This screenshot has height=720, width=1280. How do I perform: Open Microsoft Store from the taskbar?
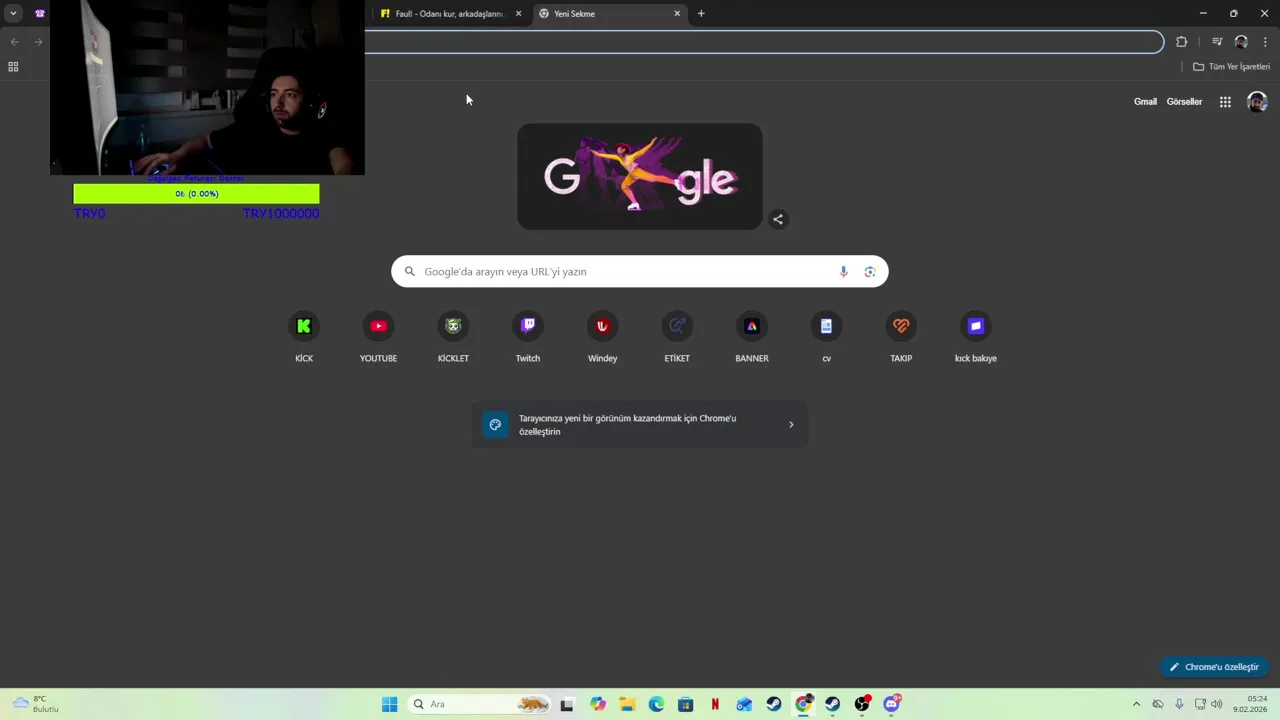coord(685,704)
